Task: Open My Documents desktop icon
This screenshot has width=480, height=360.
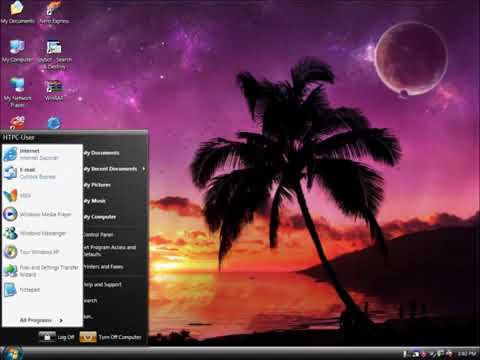Action: click(17, 13)
